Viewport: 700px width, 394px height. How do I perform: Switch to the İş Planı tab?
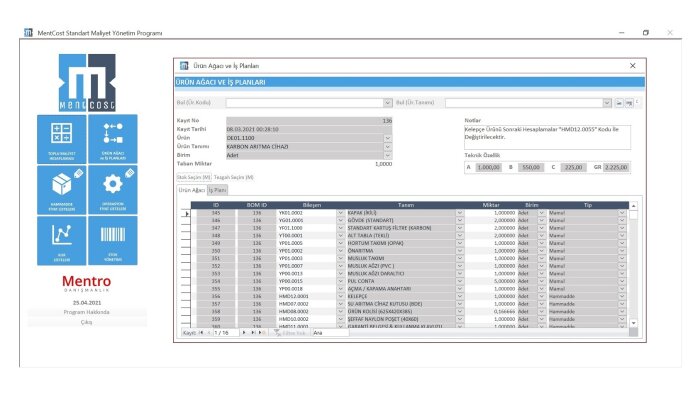click(217, 190)
